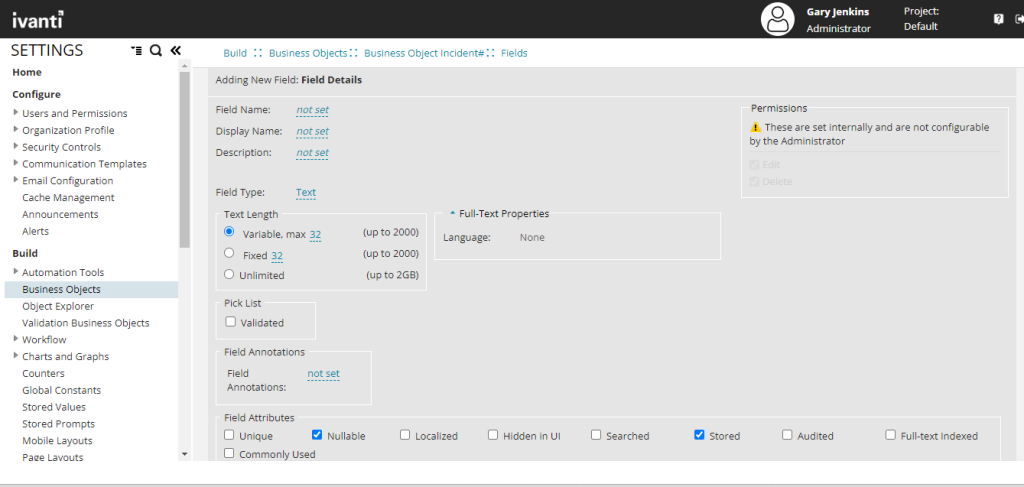Open Page Layouts in the sidebar
The width and height of the screenshot is (1024, 487).
click(x=53, y=458)
